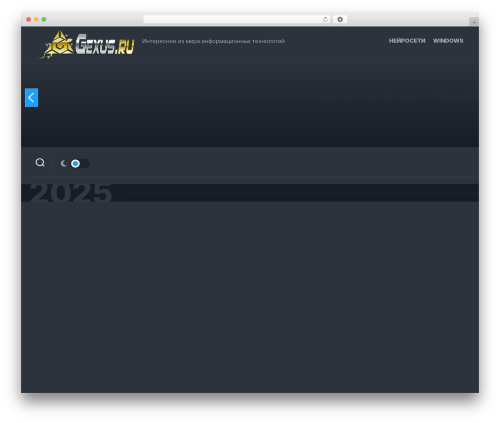Click the site tagline text
The image size is (500, 423).
point(213,41)
